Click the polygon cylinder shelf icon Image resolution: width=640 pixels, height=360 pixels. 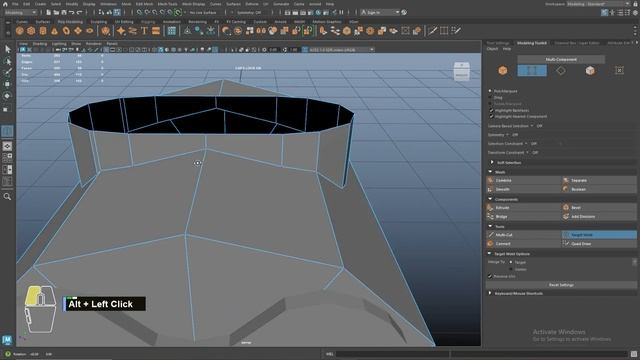[42, 31]
